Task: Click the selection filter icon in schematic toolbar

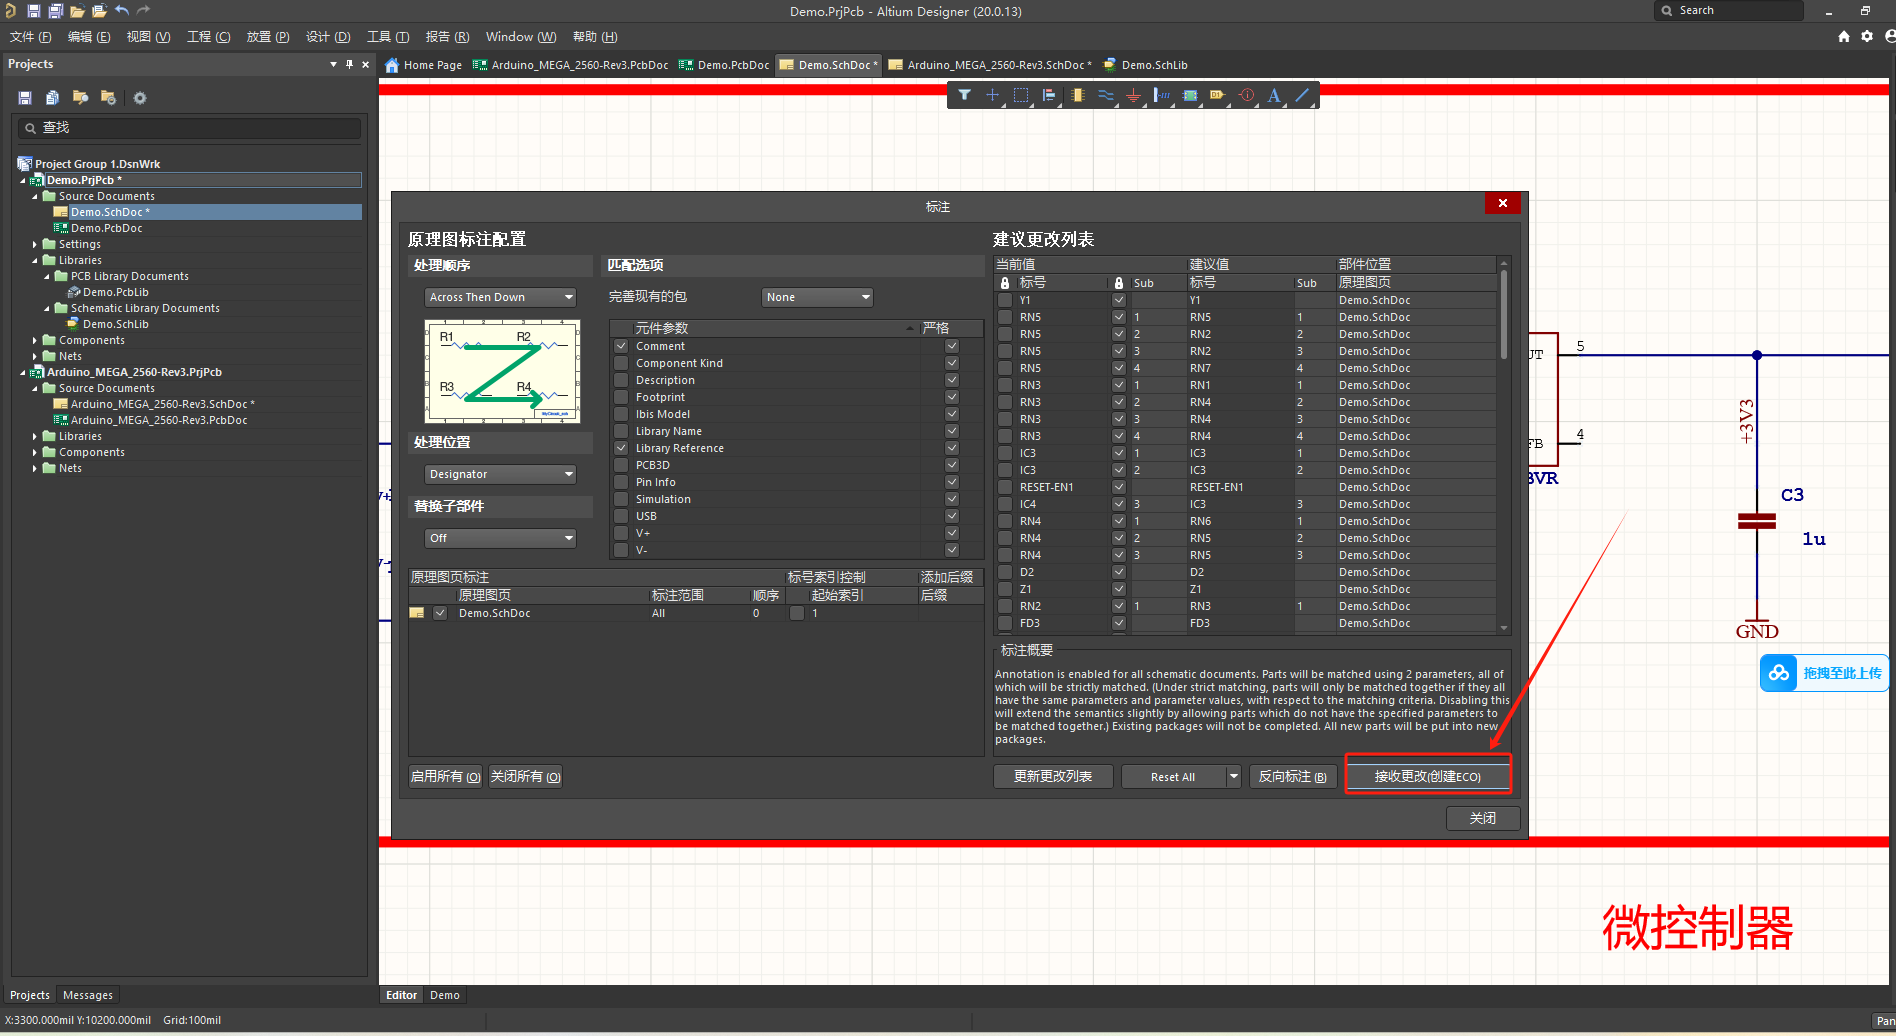Action: (x=964, y=96)
